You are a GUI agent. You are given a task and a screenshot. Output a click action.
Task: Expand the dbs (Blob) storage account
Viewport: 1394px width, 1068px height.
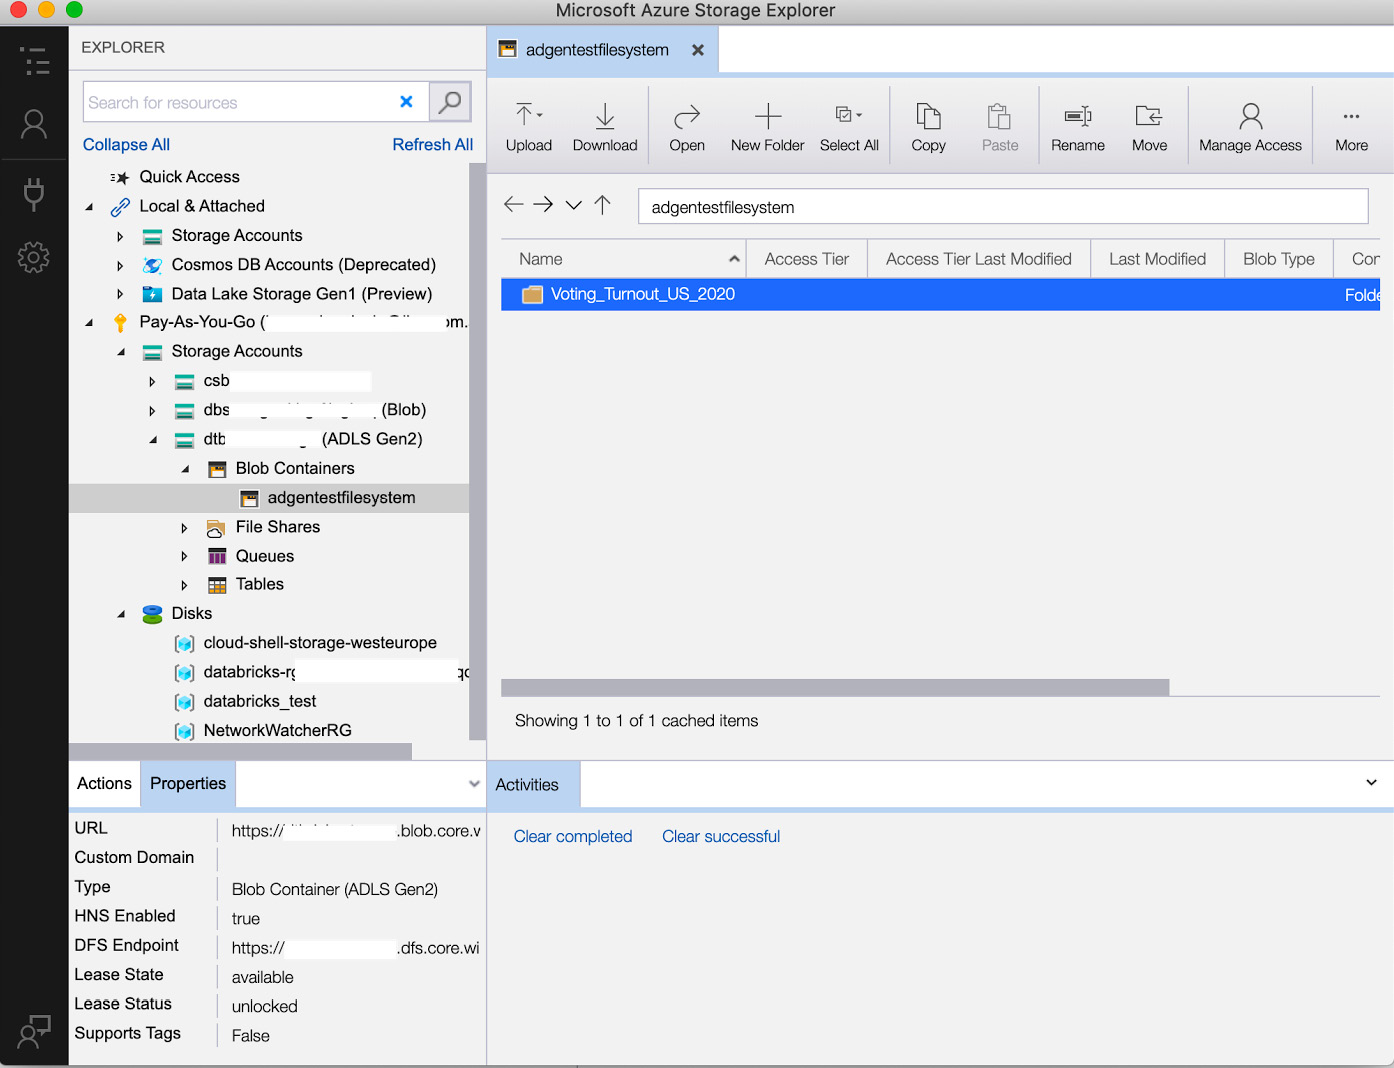[152, 411]
